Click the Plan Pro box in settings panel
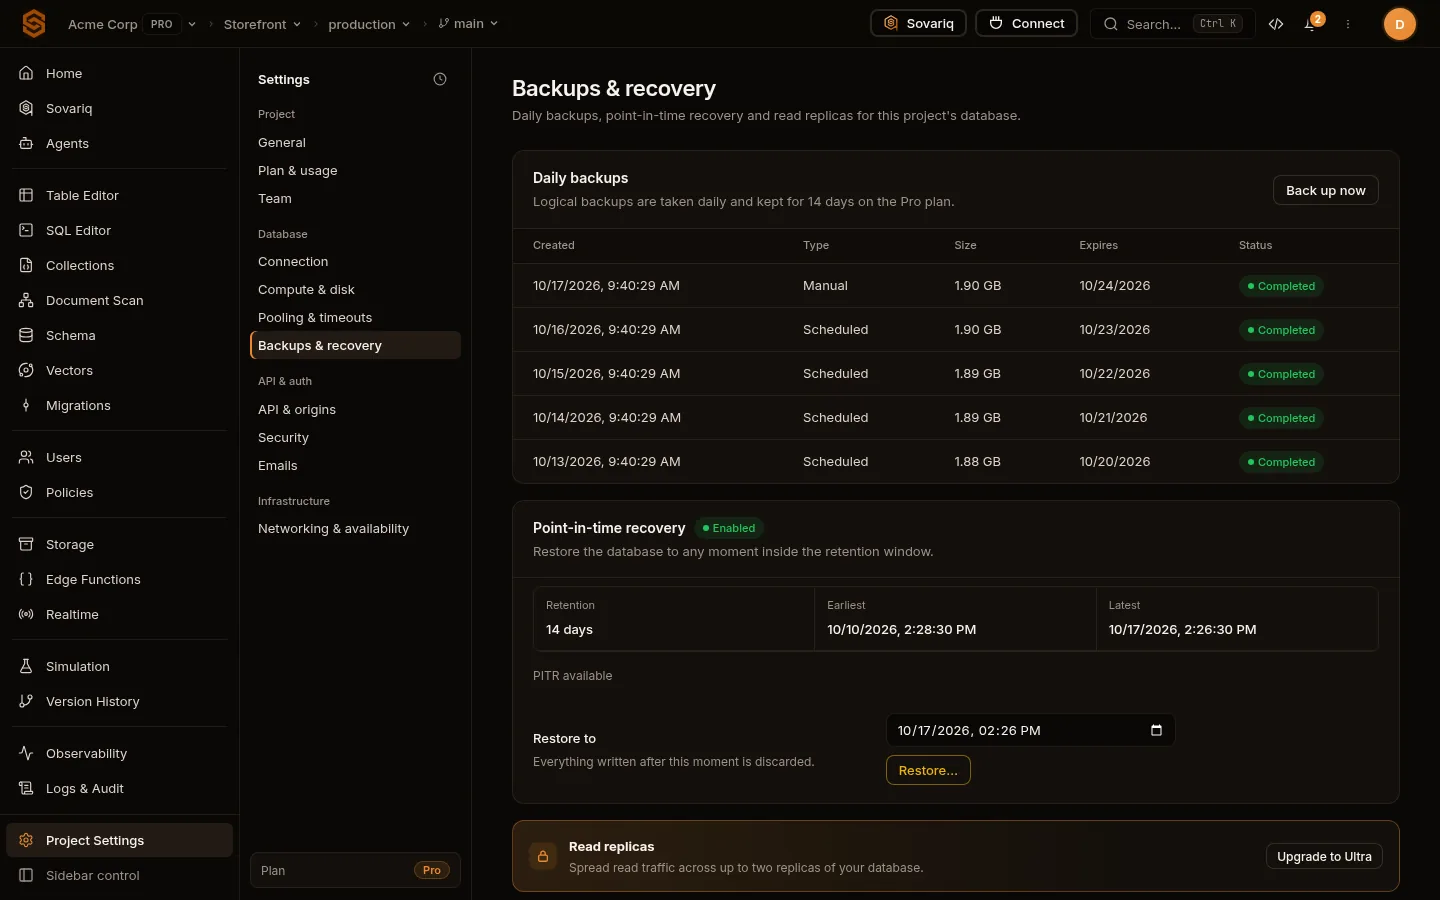Viewport: 1440px width, 900px height. pos(355,870)
